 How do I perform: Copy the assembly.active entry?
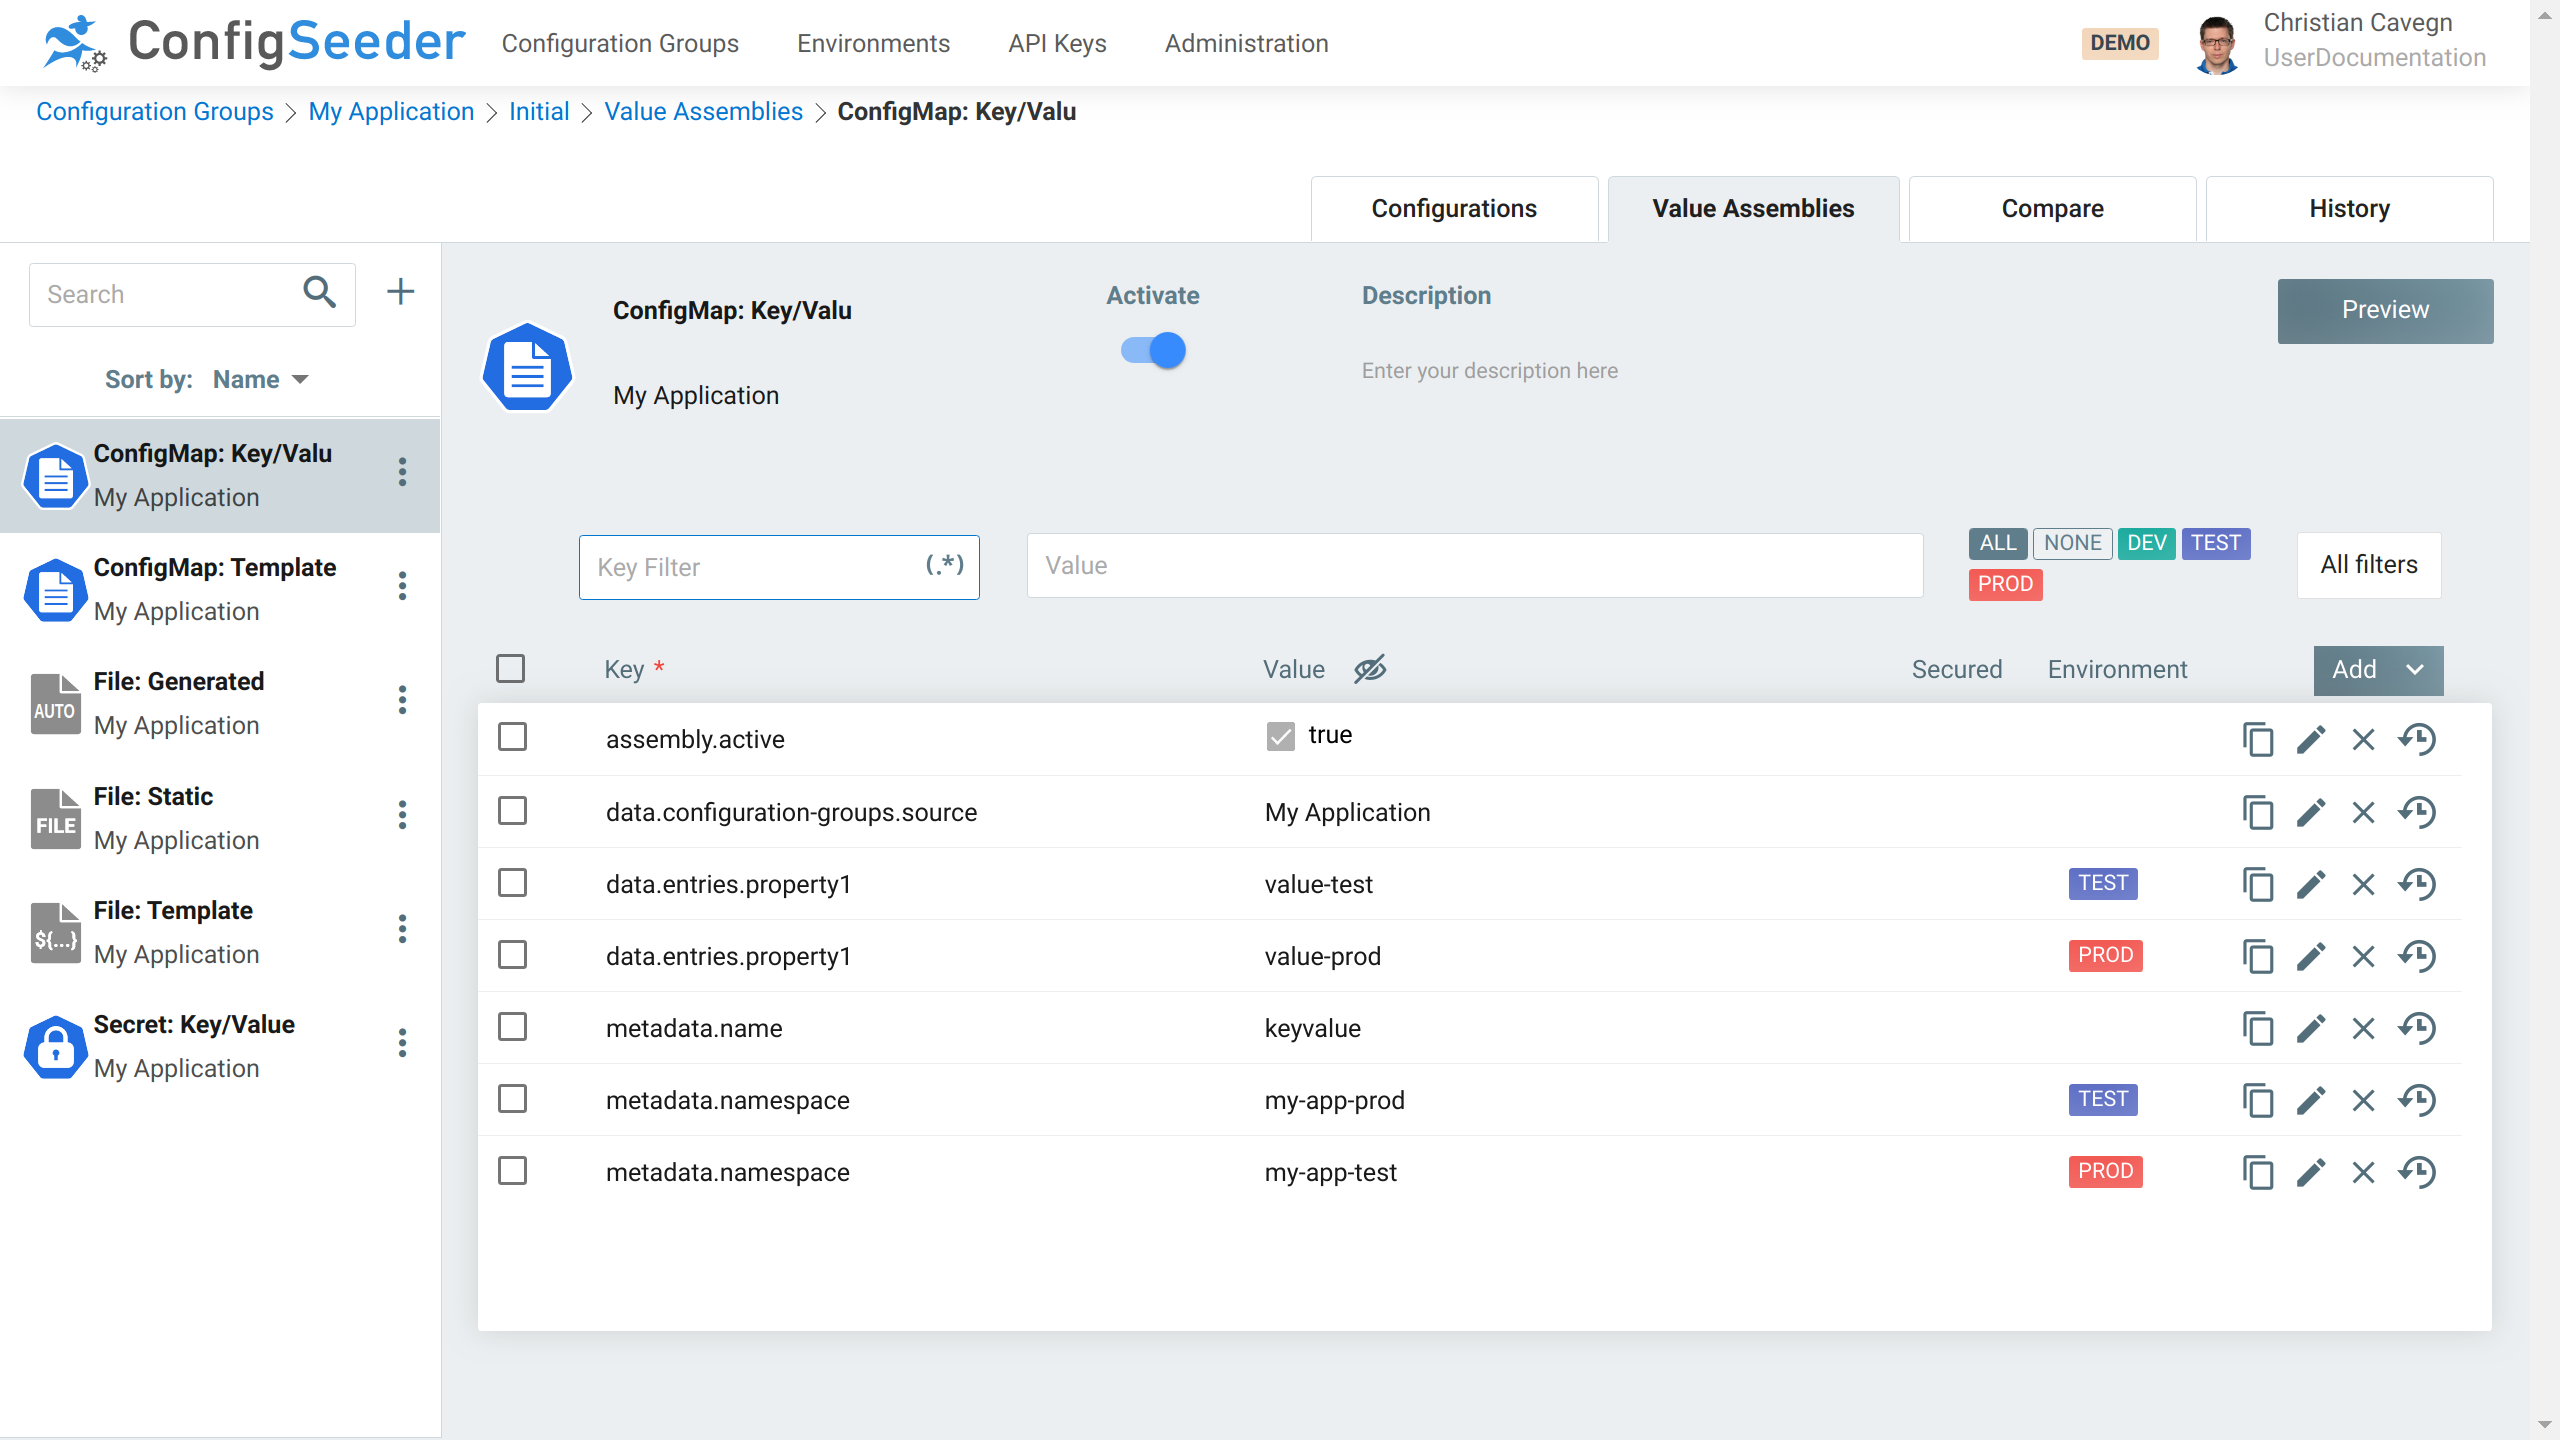pos(2259,739)
